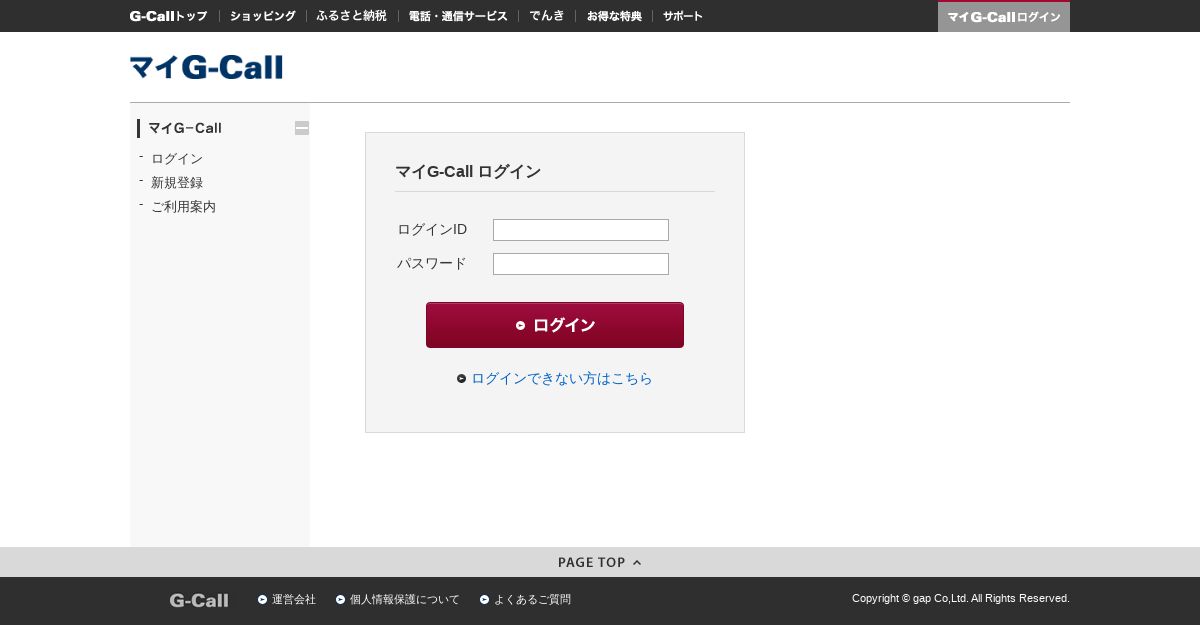Open the でんき menu item
This screenshot has height=630, width=1200.
click(x=547, y=16)
